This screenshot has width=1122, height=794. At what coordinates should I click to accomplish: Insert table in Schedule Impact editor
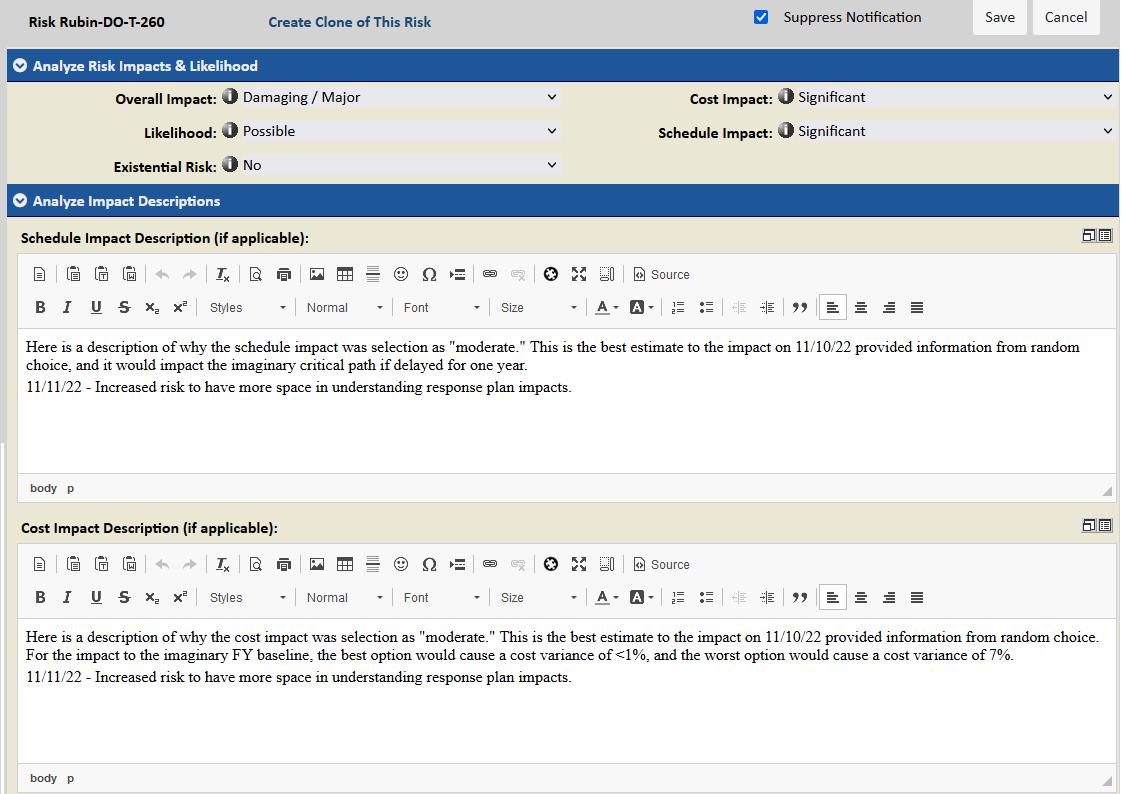coord(345,275)
